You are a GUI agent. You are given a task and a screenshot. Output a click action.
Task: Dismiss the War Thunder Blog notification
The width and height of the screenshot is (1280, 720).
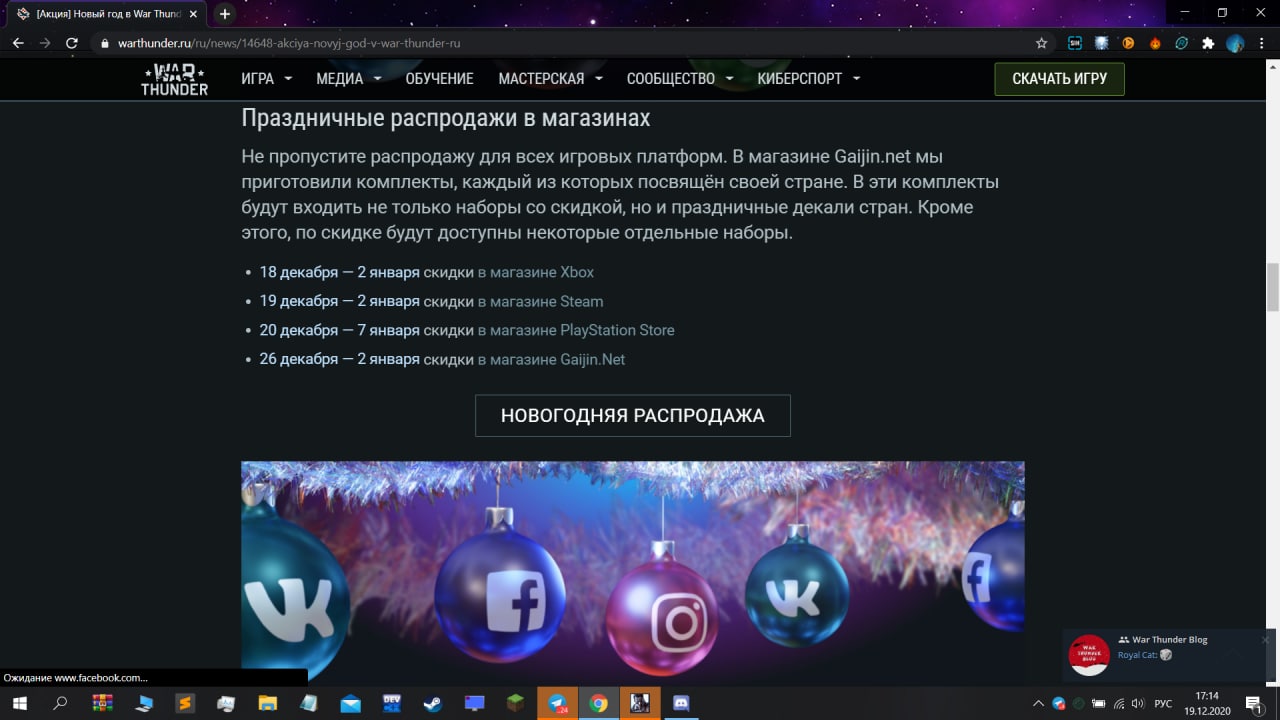pos(1265,640)
